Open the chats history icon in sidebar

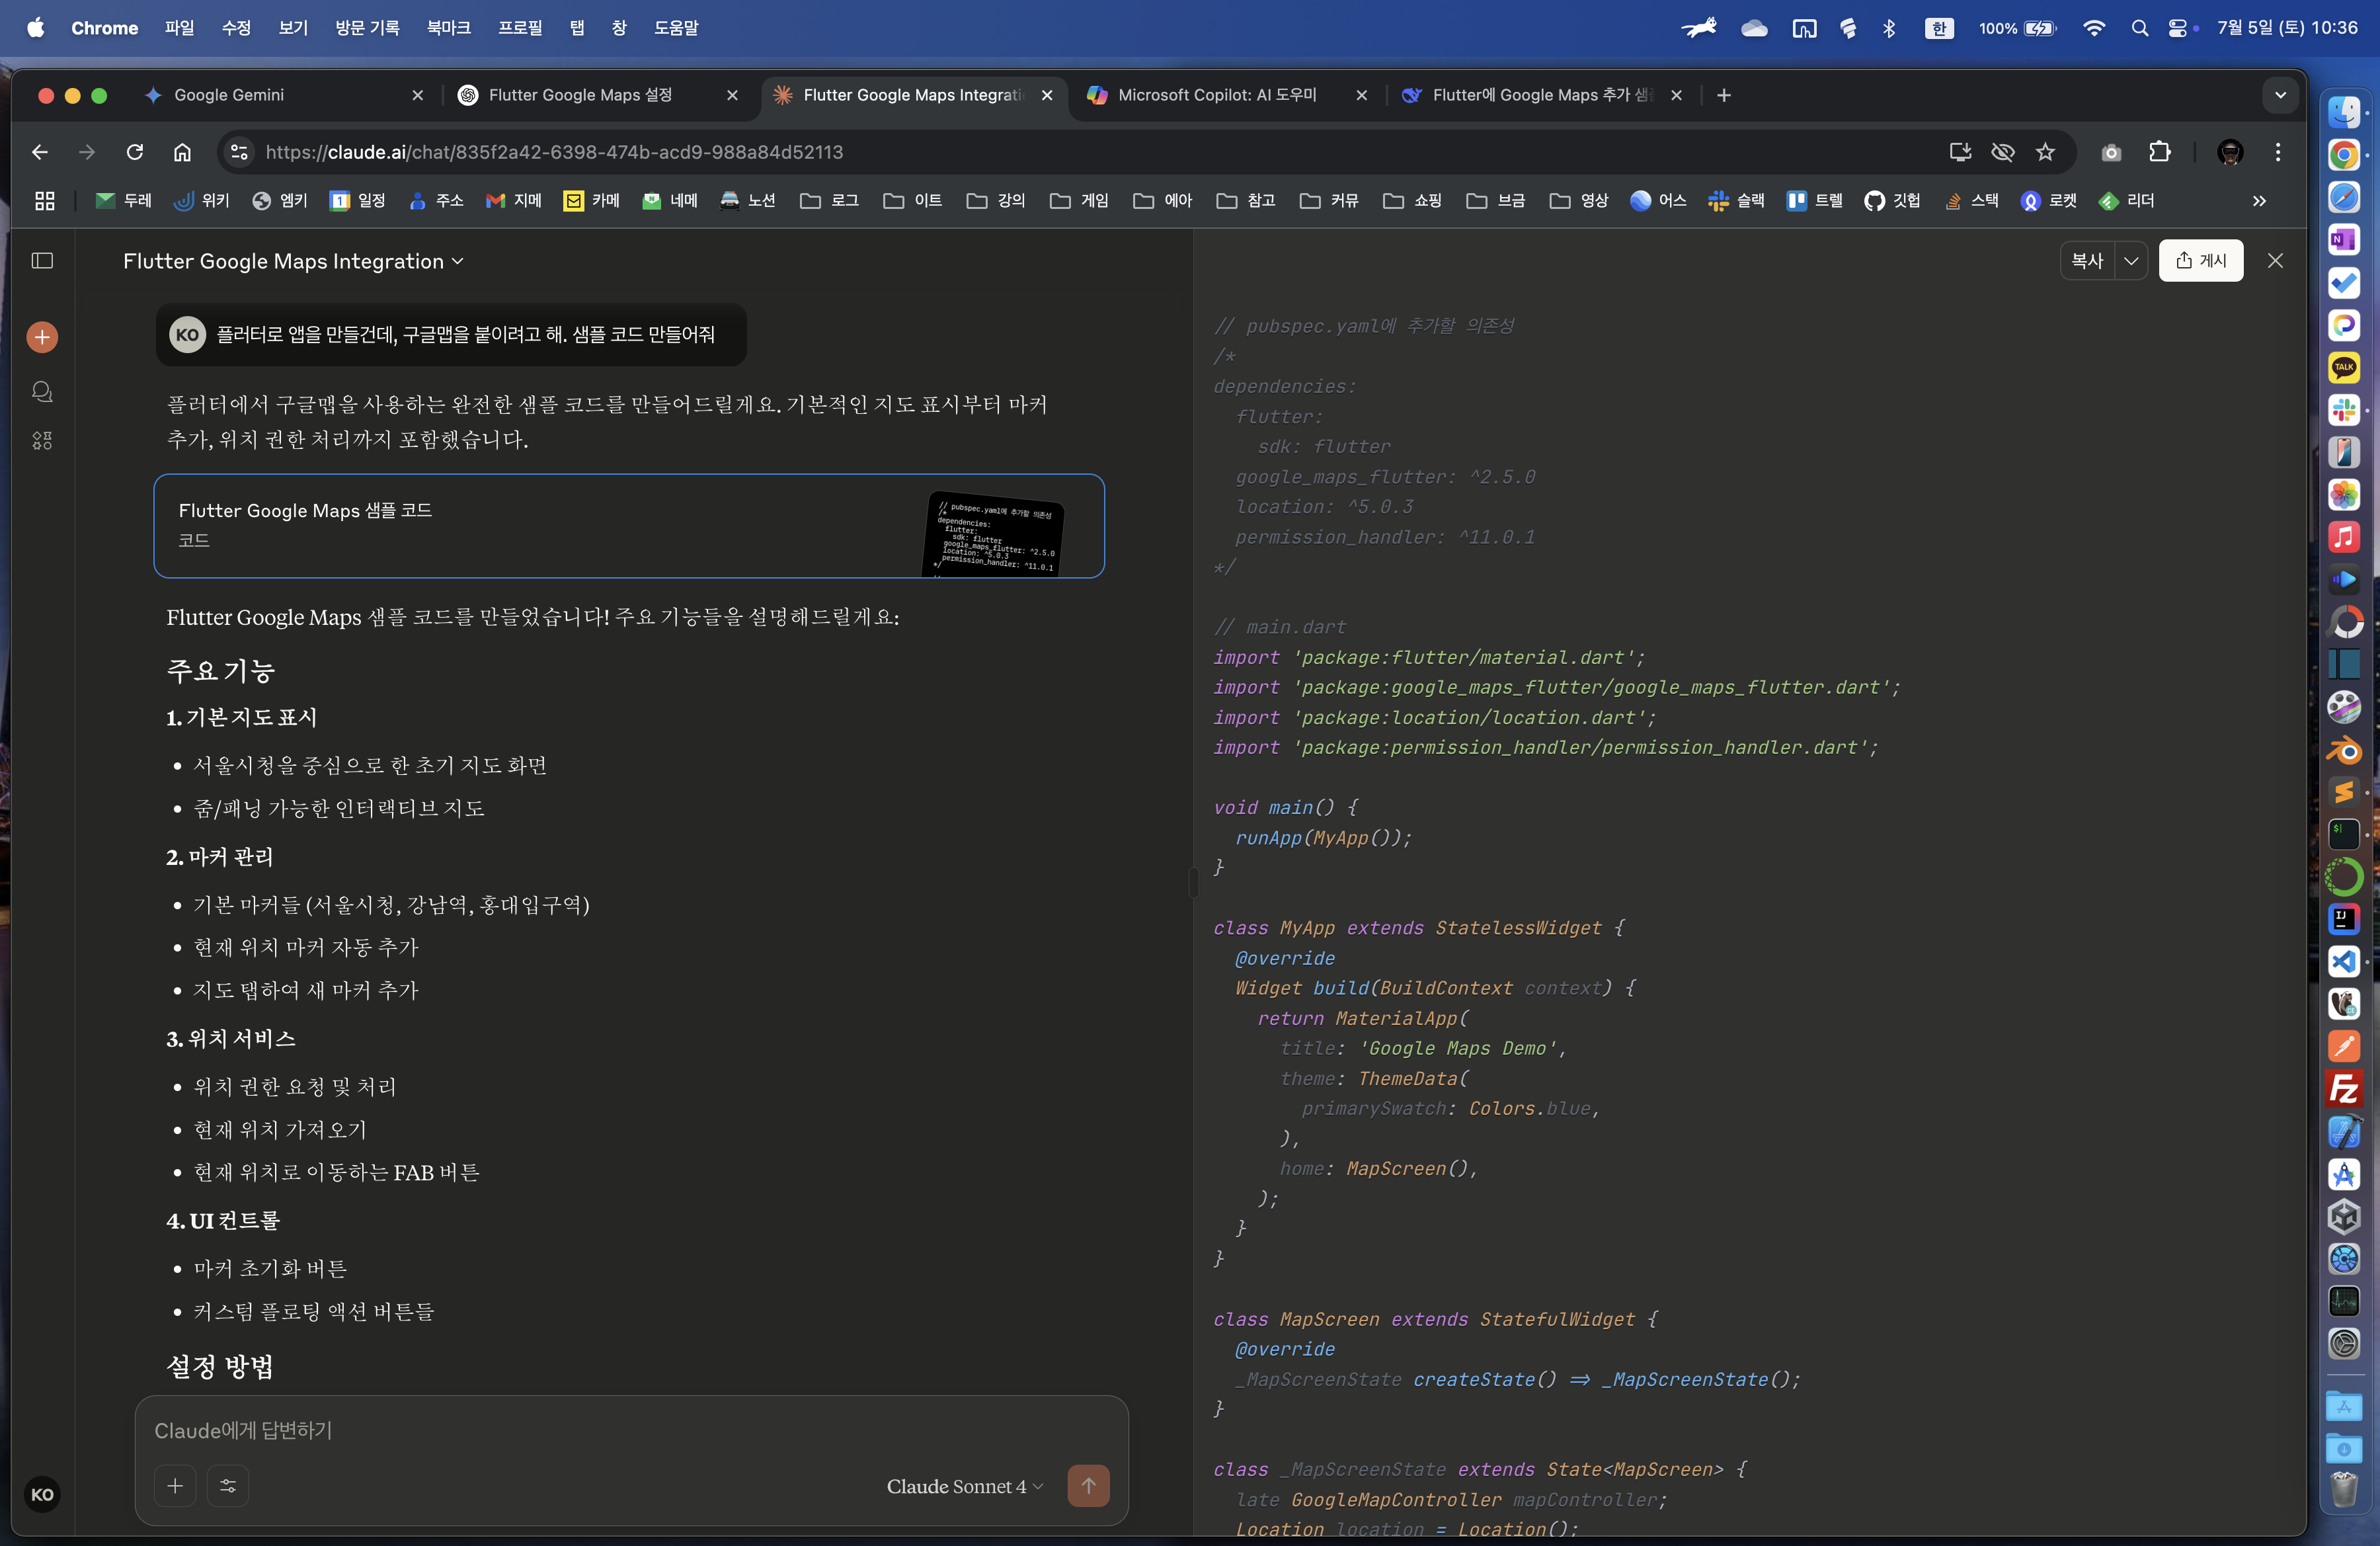(42, 391)
